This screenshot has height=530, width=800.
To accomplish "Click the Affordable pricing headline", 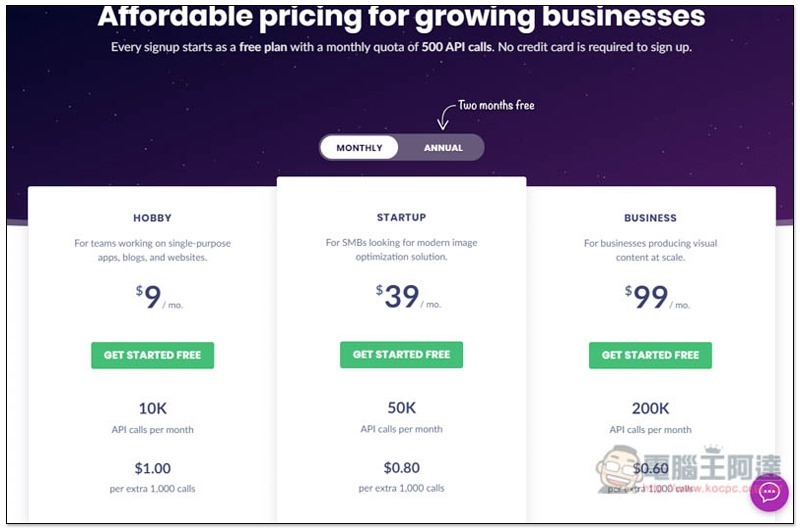I will click(x=402, y=16).
